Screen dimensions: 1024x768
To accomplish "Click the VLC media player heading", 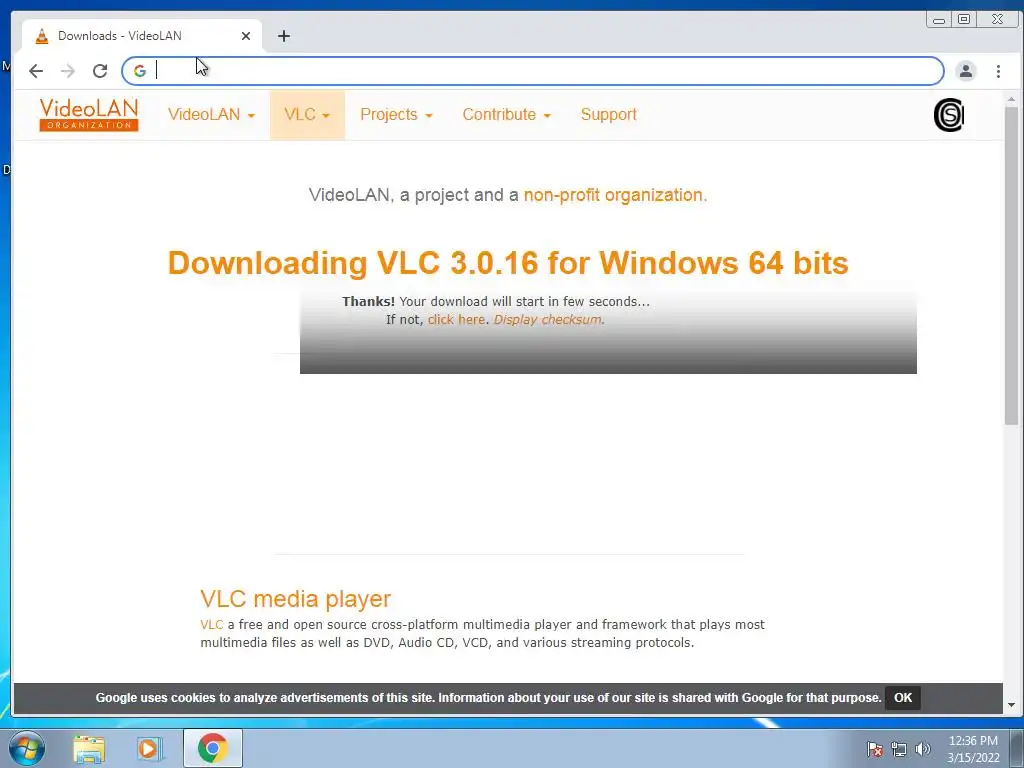I will tap(295, 599).
